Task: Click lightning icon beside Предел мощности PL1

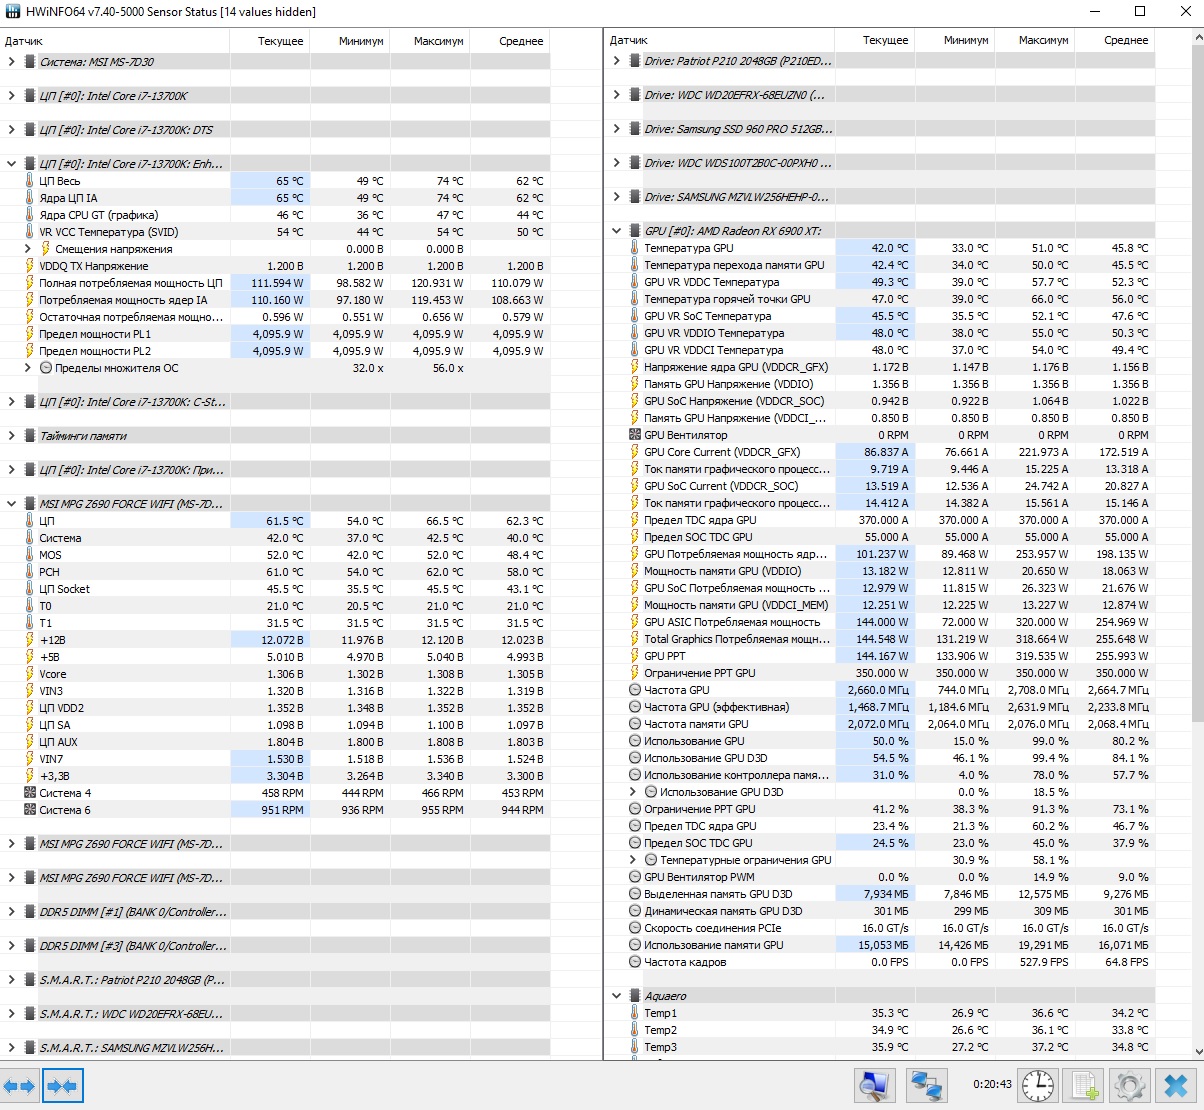Action: (30, 334)
